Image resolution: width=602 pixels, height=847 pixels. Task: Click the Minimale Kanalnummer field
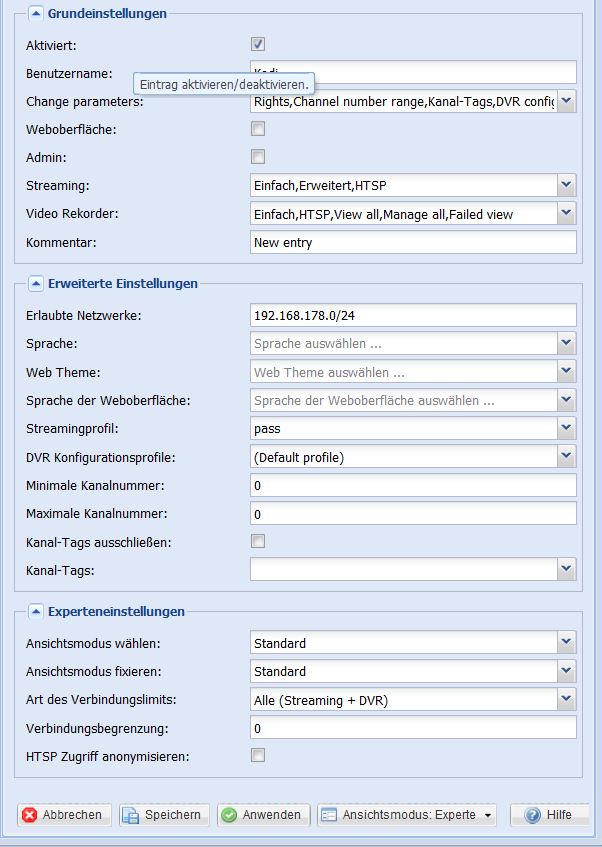[413, 485]
